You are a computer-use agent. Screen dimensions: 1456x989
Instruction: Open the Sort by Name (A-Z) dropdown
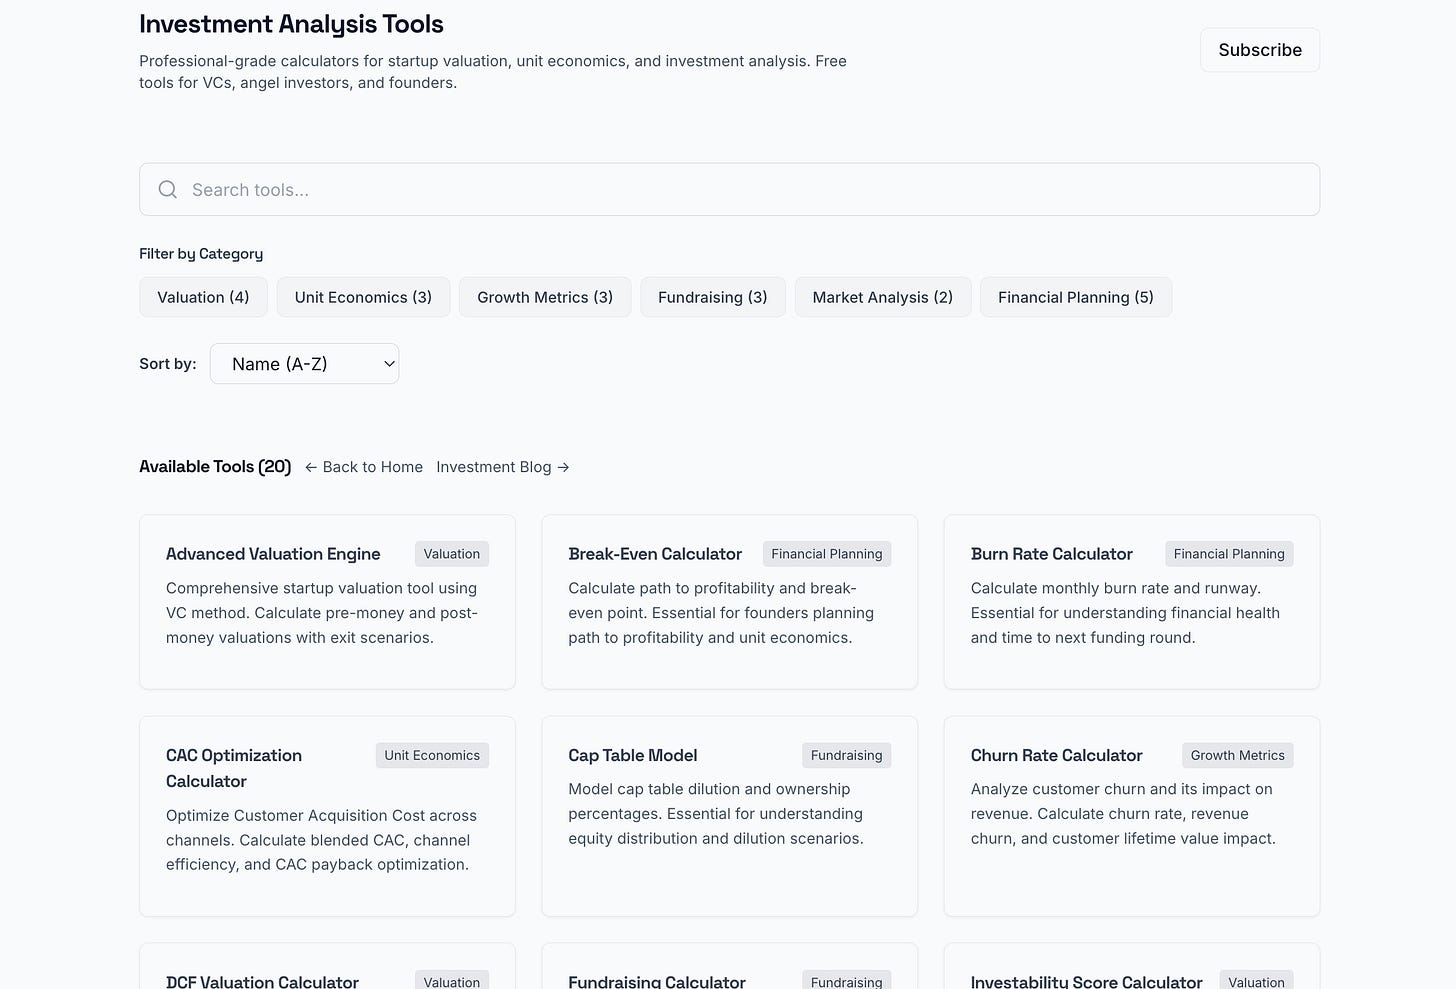pos(304,364)
